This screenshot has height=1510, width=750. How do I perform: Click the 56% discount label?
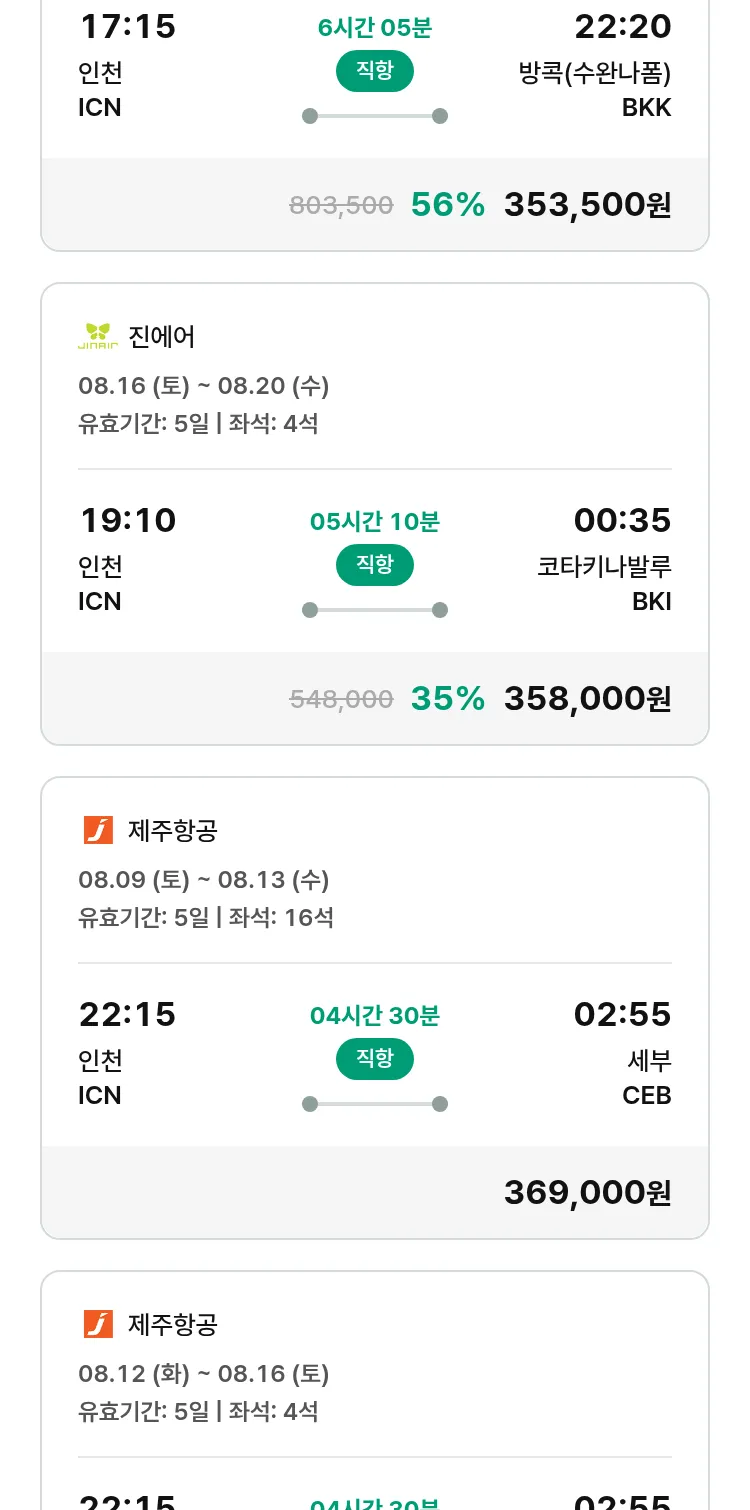[x=447, y=204]
